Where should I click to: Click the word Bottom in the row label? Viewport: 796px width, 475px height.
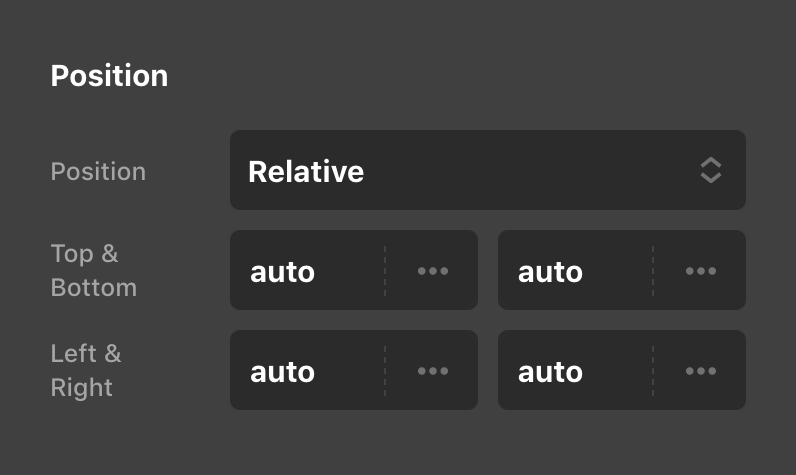pos(93,288)
